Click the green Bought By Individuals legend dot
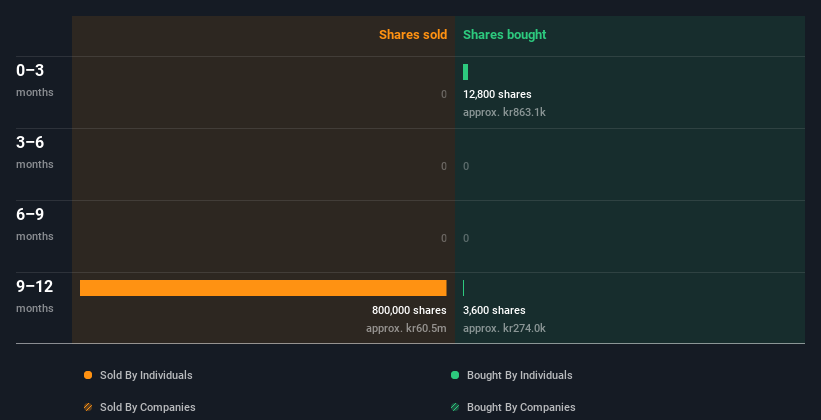This screenshot has width=821, height=420. [455, 375]
